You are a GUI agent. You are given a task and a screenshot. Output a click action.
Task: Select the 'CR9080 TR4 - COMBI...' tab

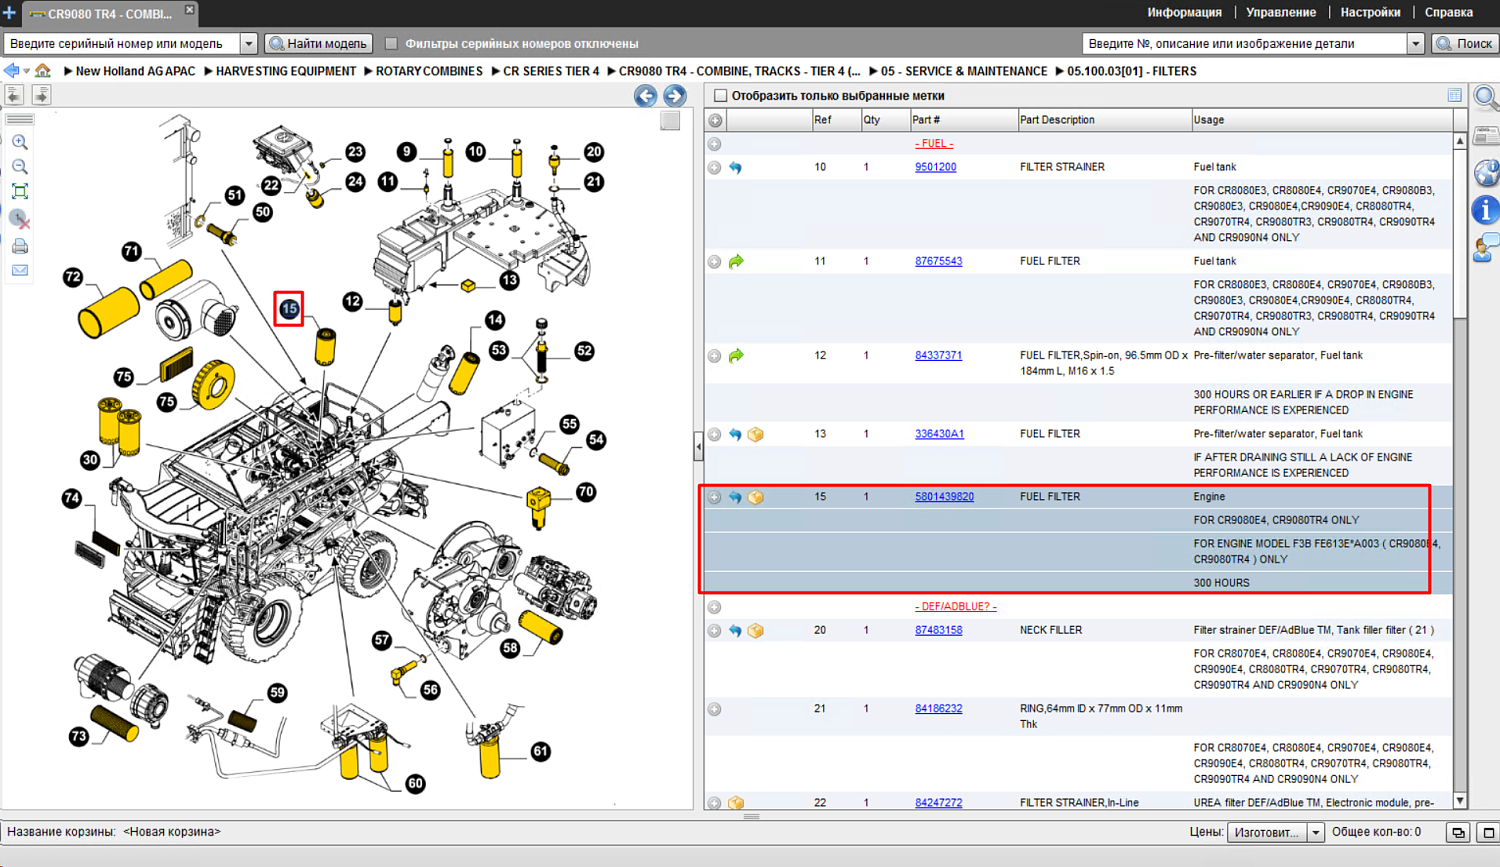[110, 14]
